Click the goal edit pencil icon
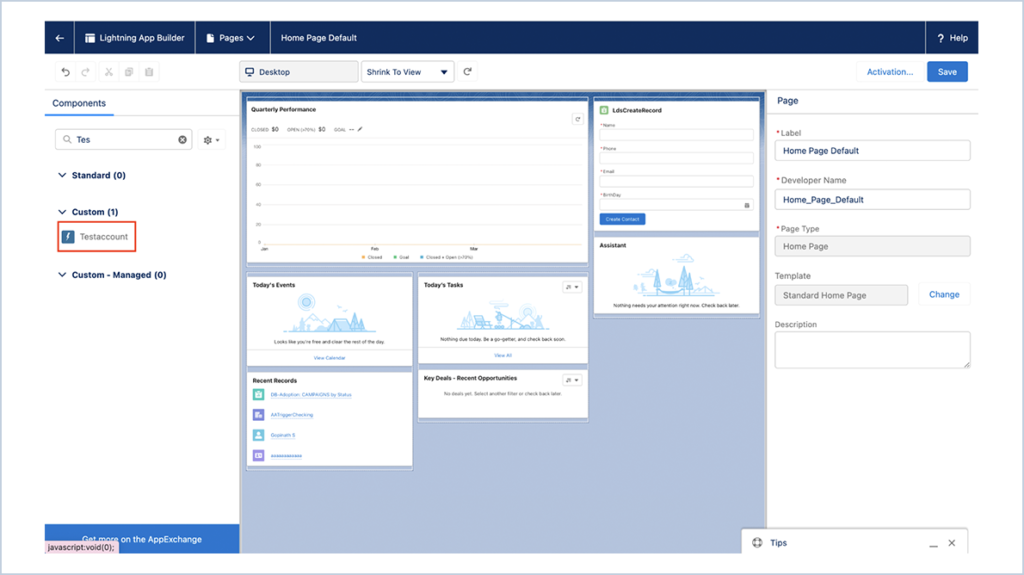 pos(360,129)
